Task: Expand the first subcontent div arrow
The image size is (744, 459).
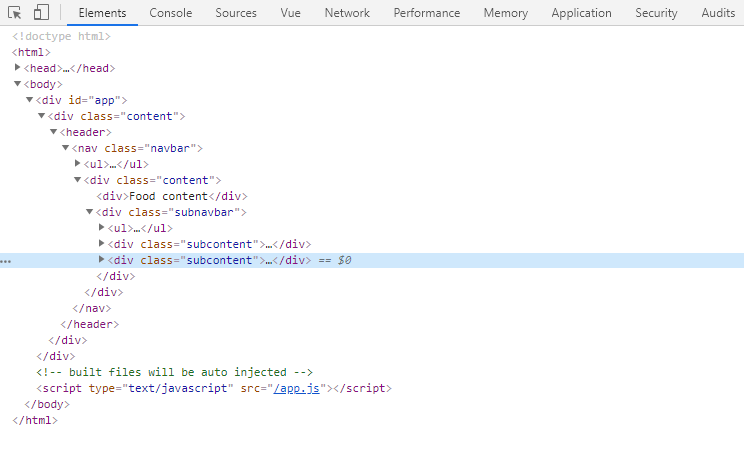Action: [102, 244]
